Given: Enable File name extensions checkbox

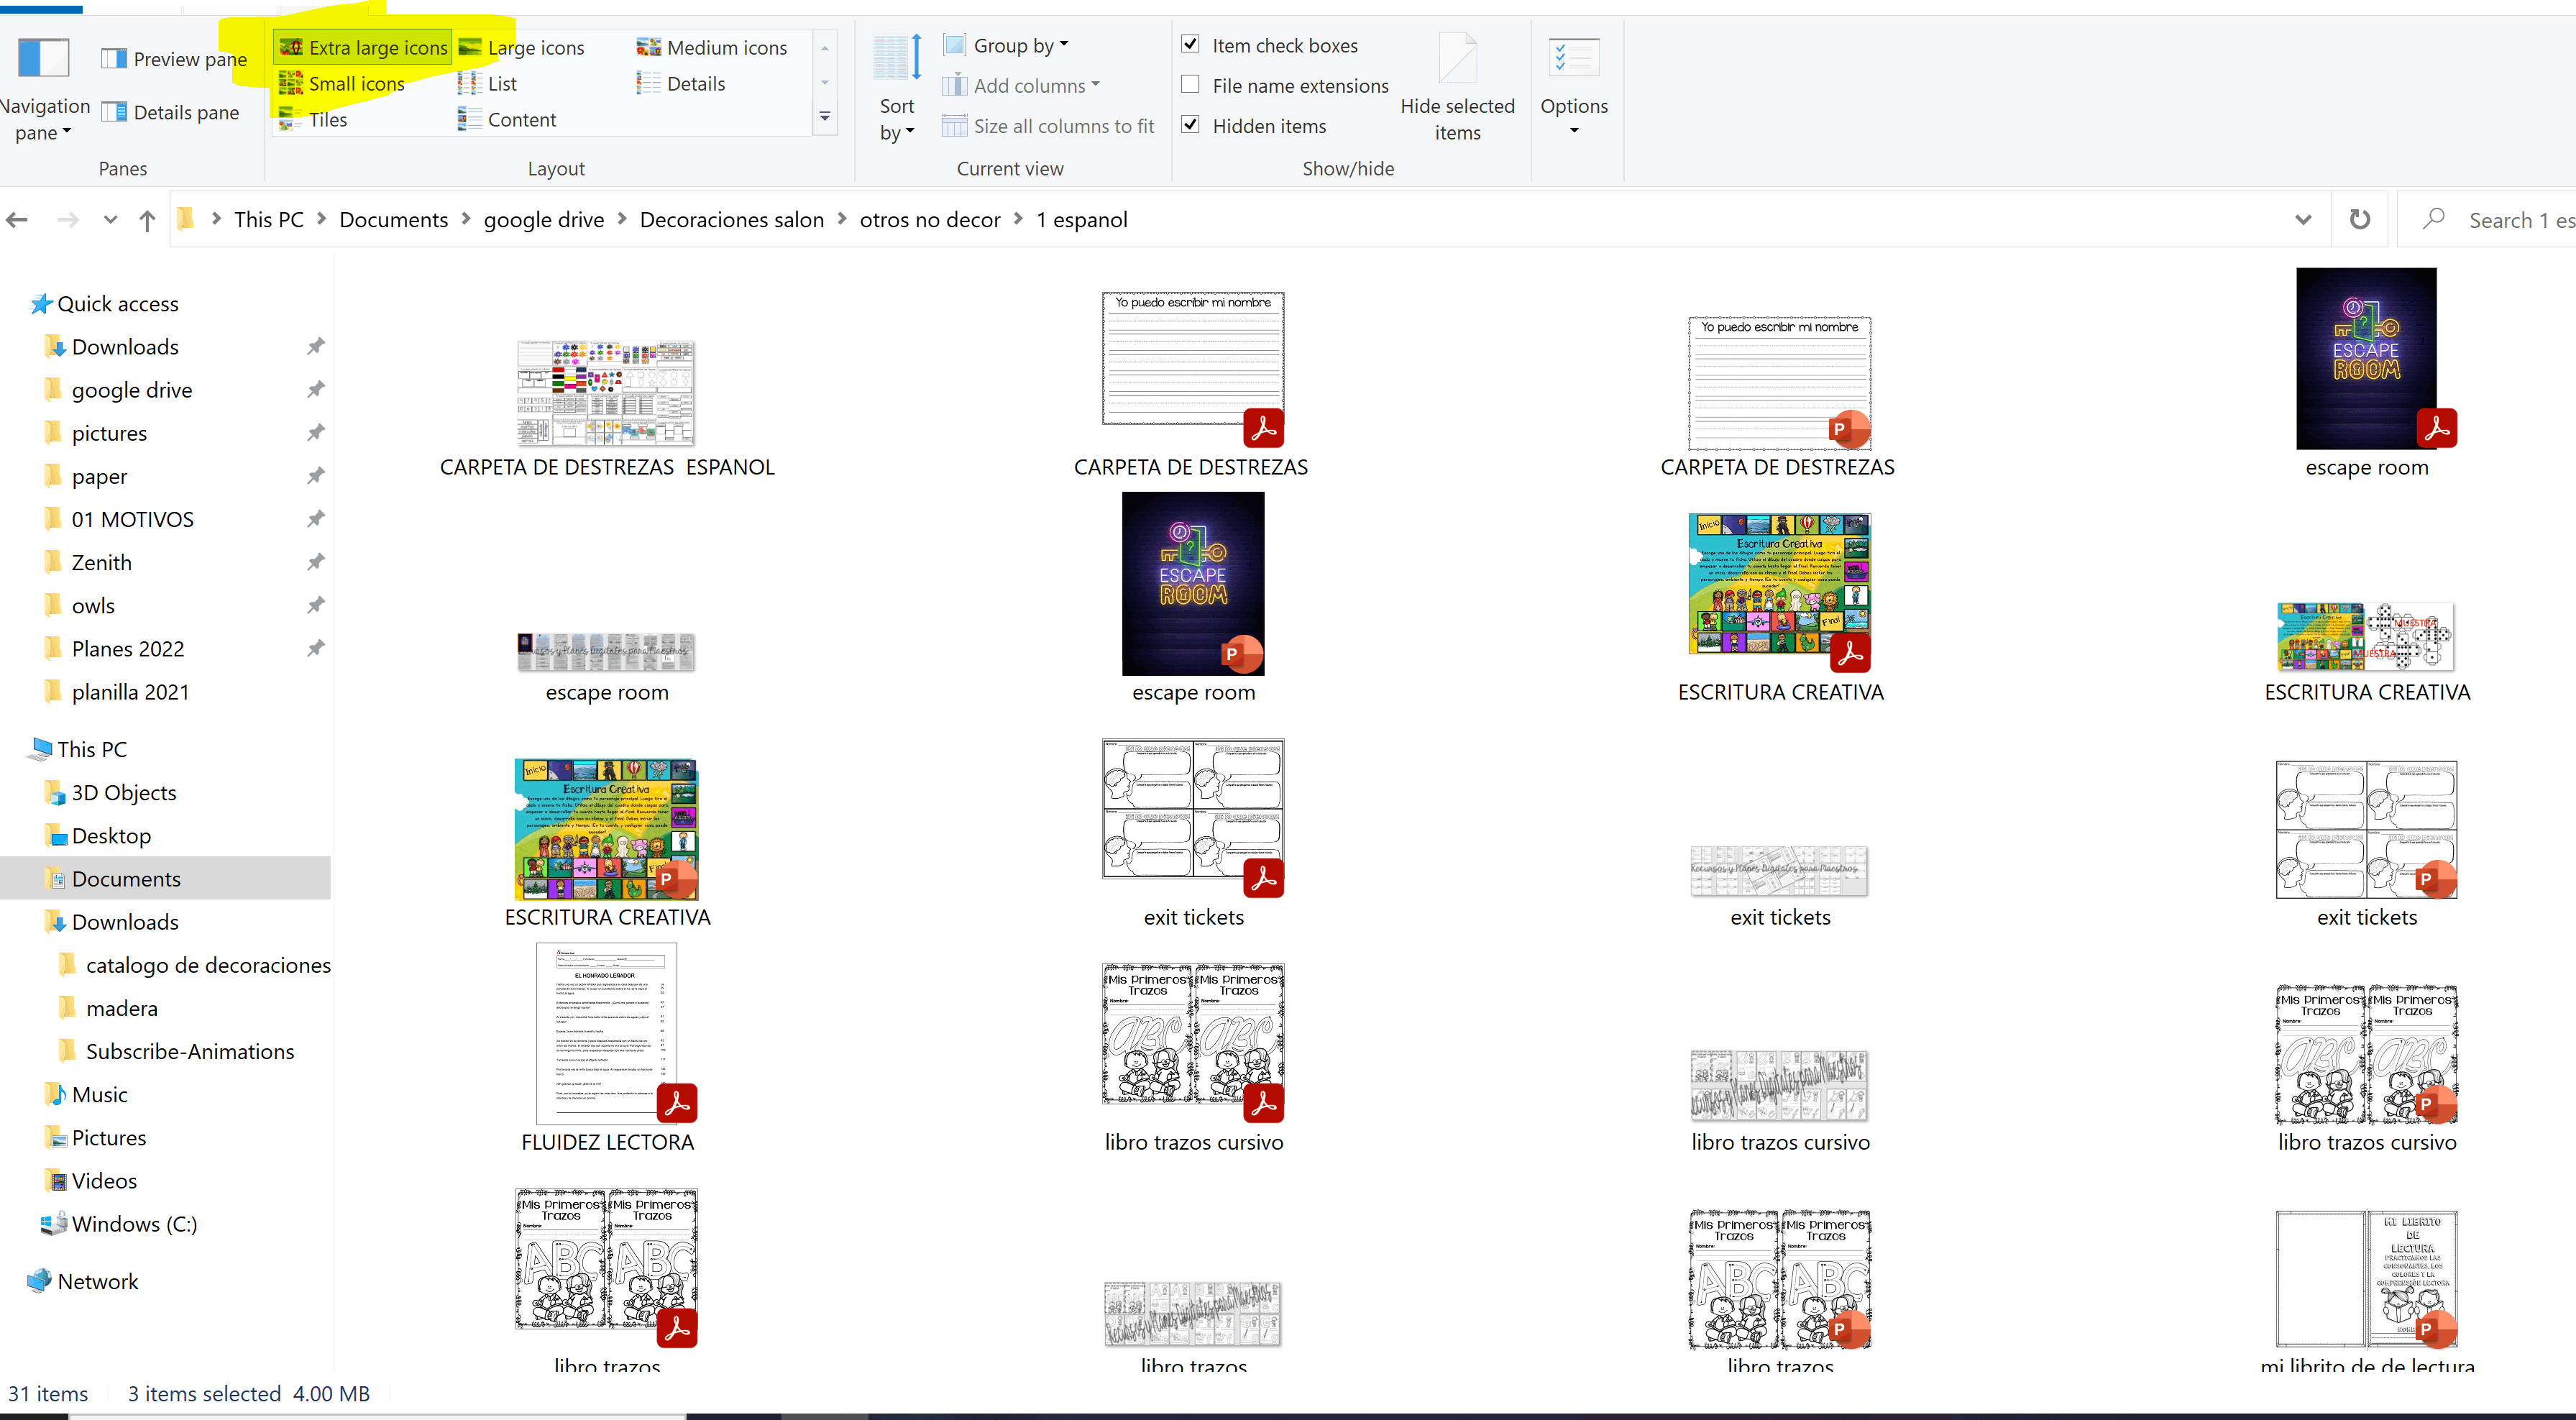Looking at the screenshot, I should [1190, 85].
